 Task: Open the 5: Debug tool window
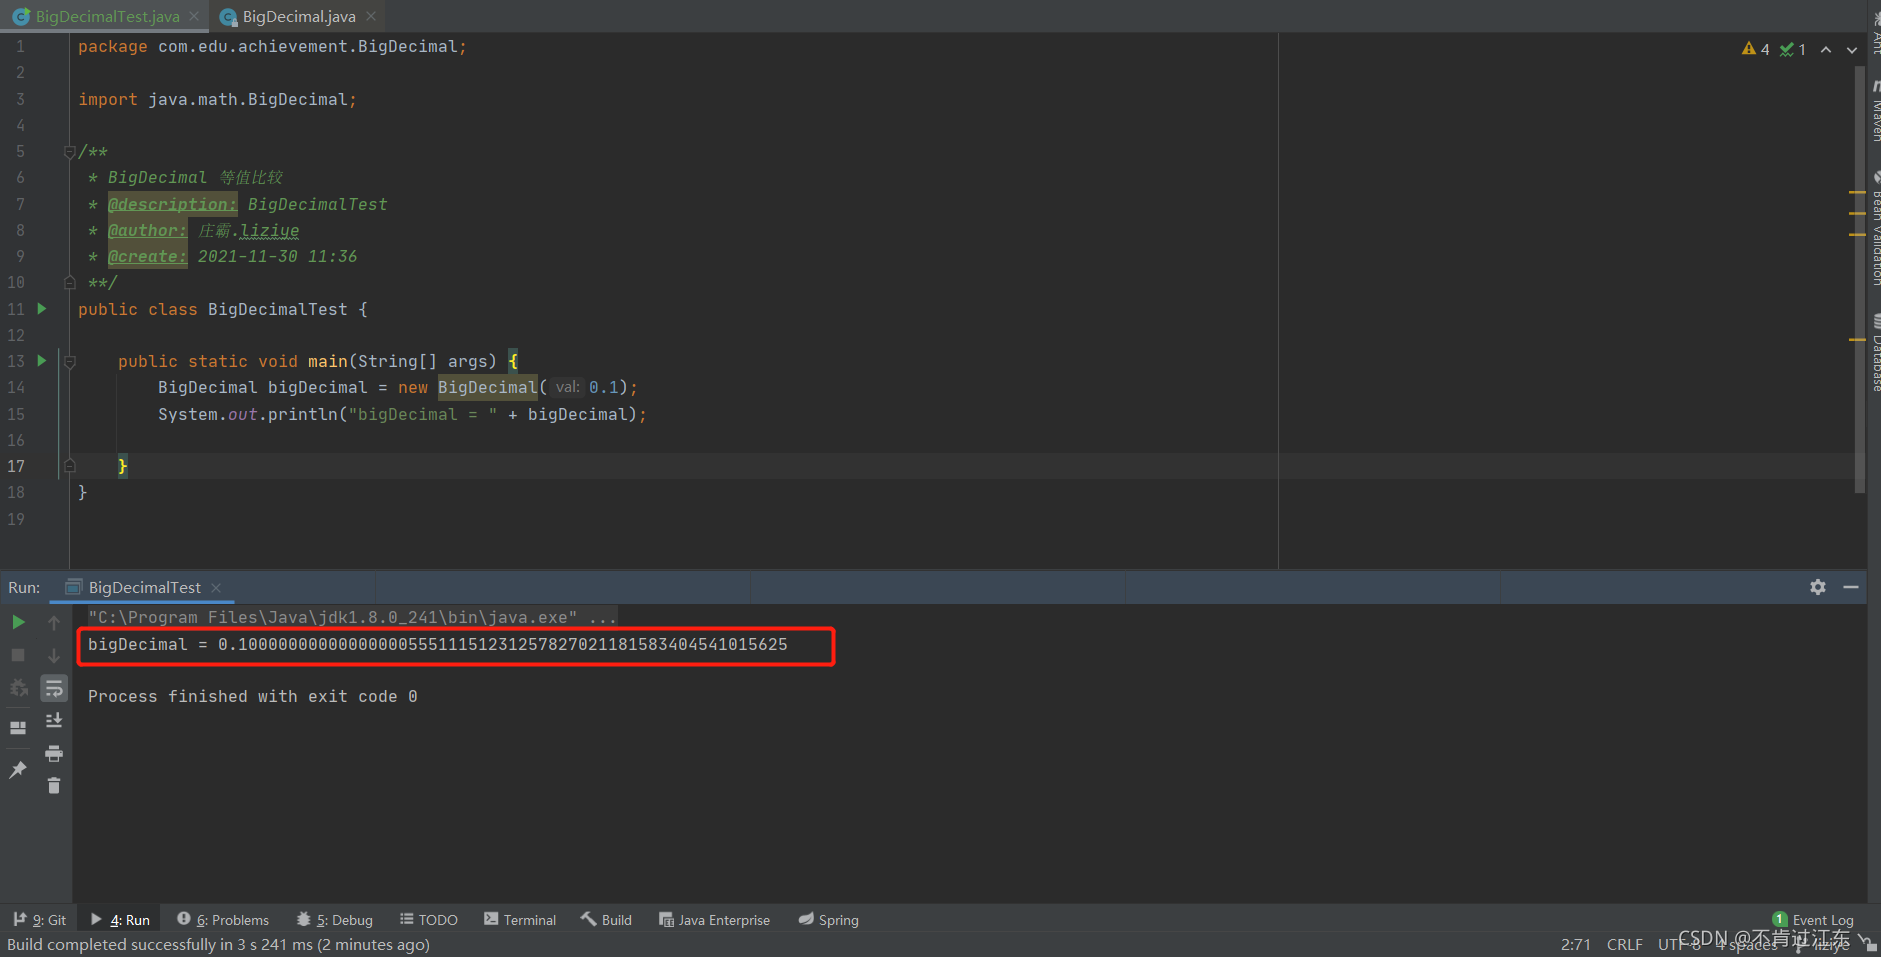pyautogui.click(x=335, y=920)
